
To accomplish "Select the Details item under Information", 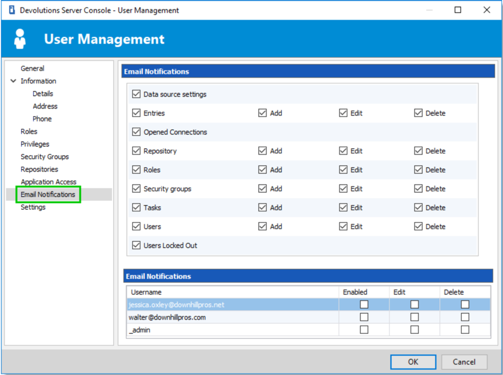I will (43, 94).
